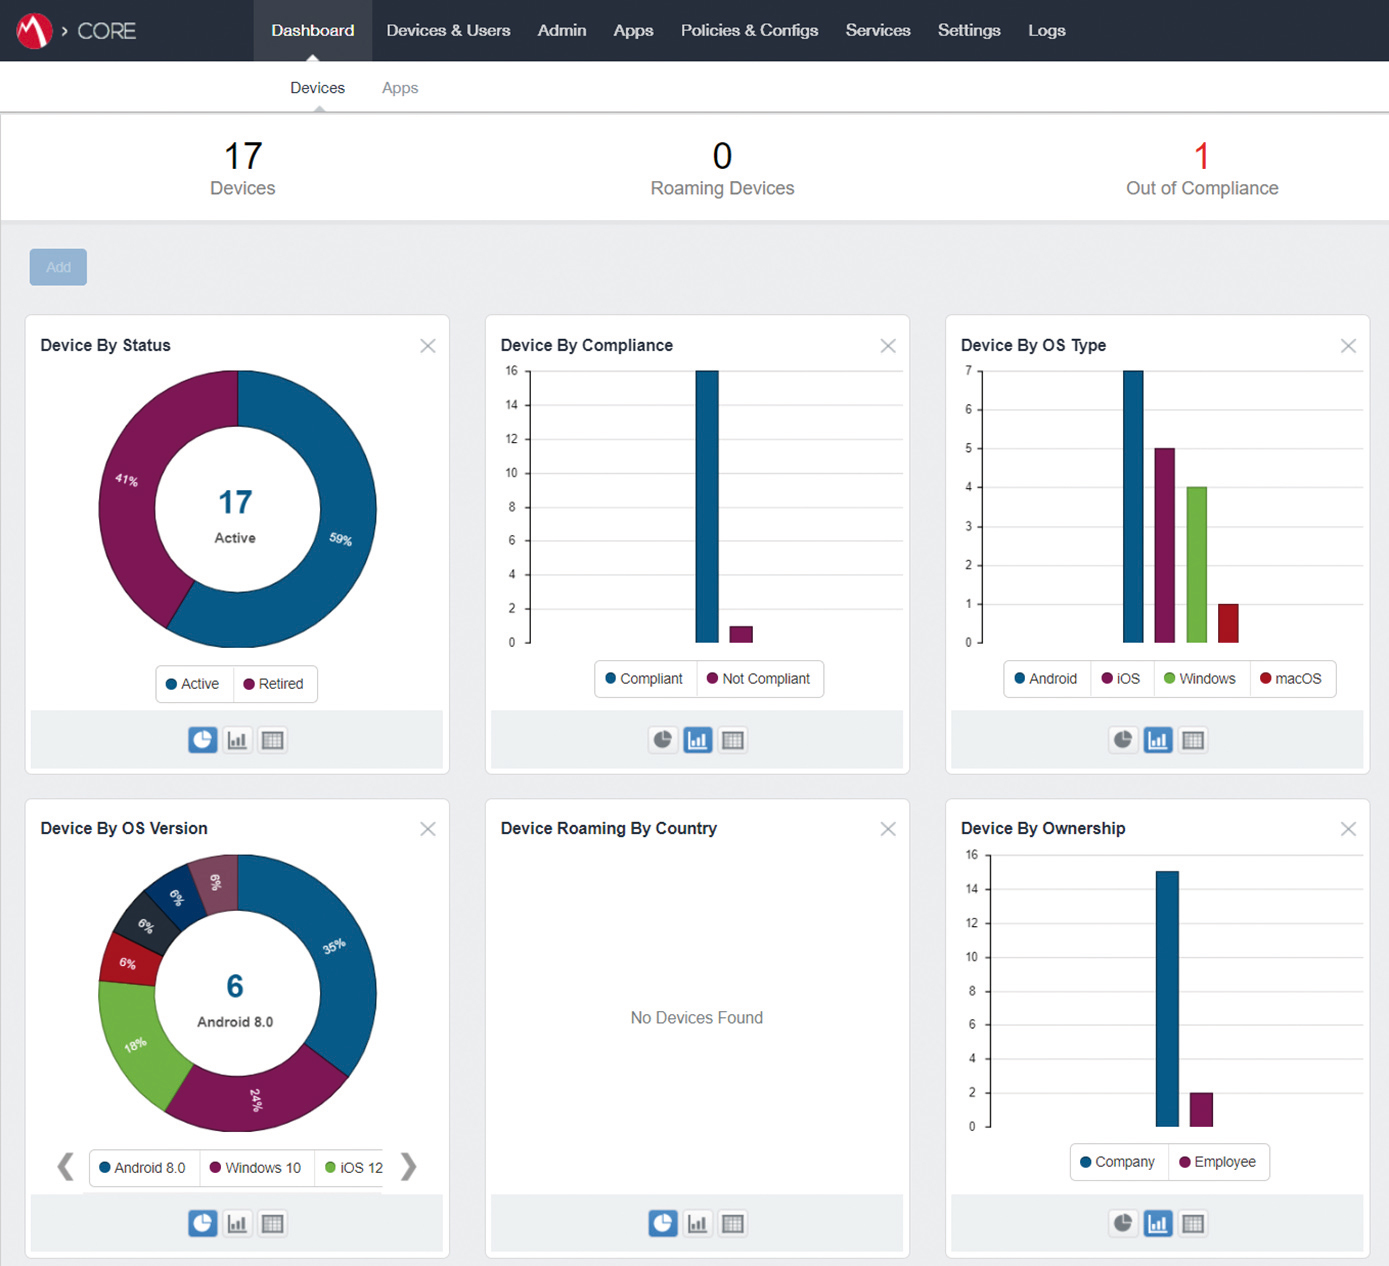This screenshot has height=1266, width=1389.
Task: Click the blue Company bar in Ownership
Action: pos(1167,999)
